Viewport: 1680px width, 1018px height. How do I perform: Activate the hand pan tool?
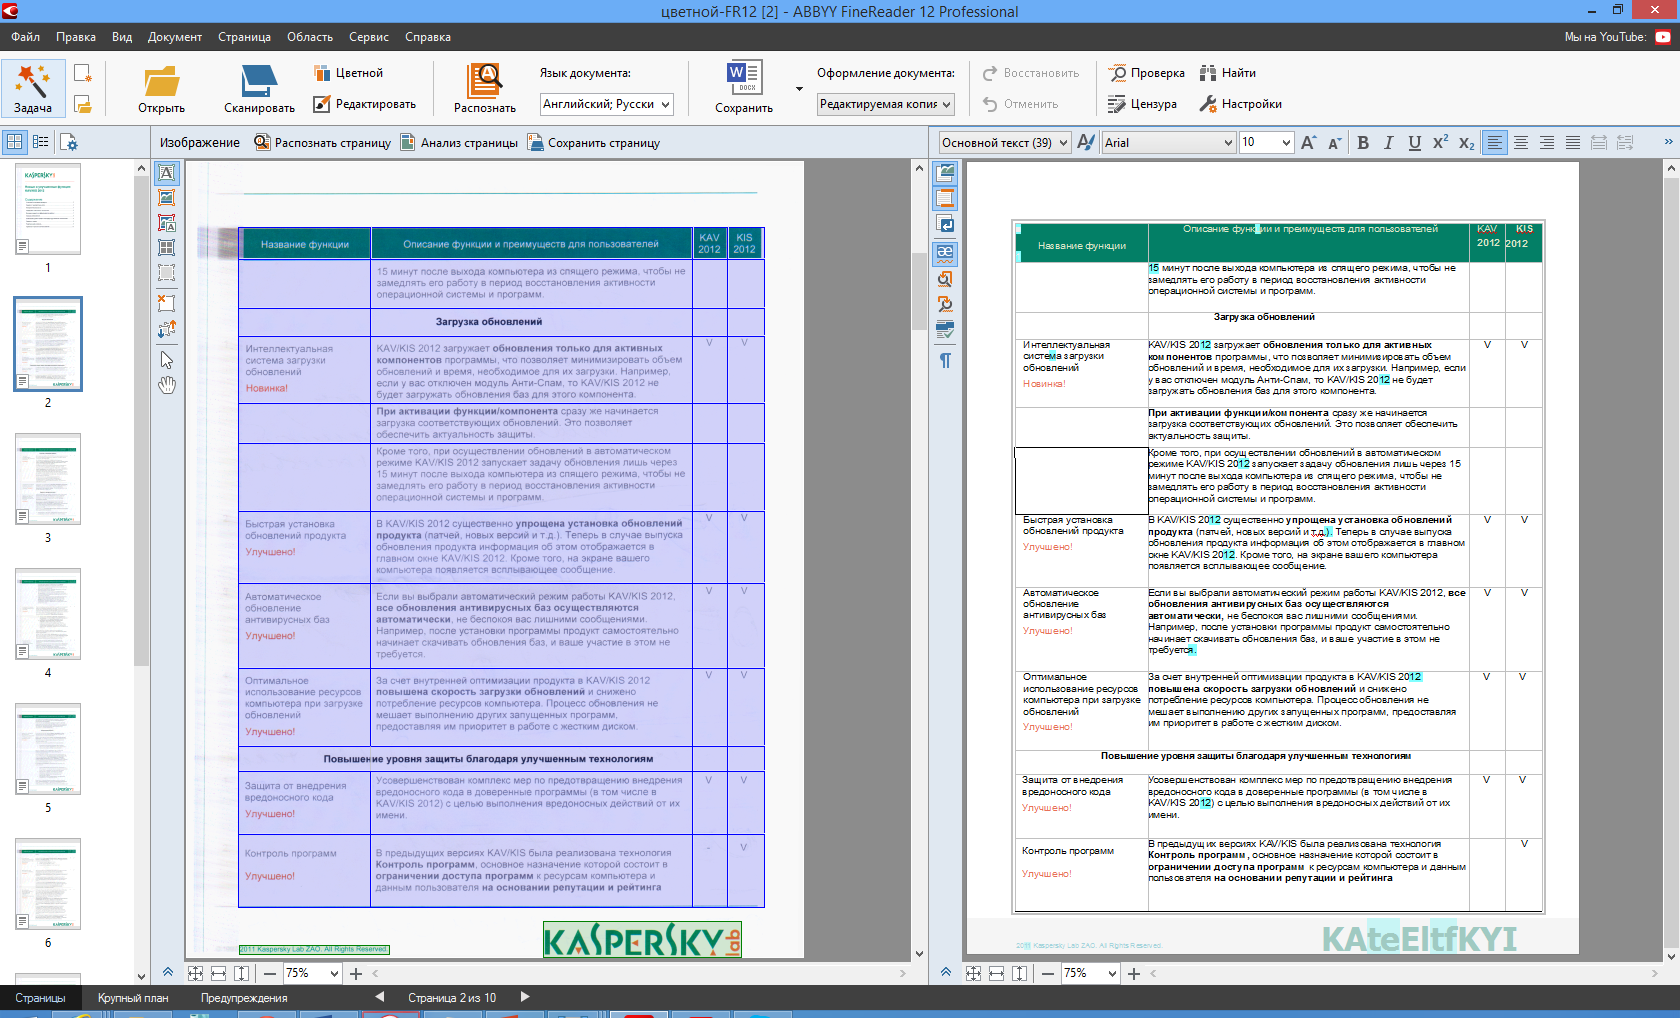click(167, 385)
